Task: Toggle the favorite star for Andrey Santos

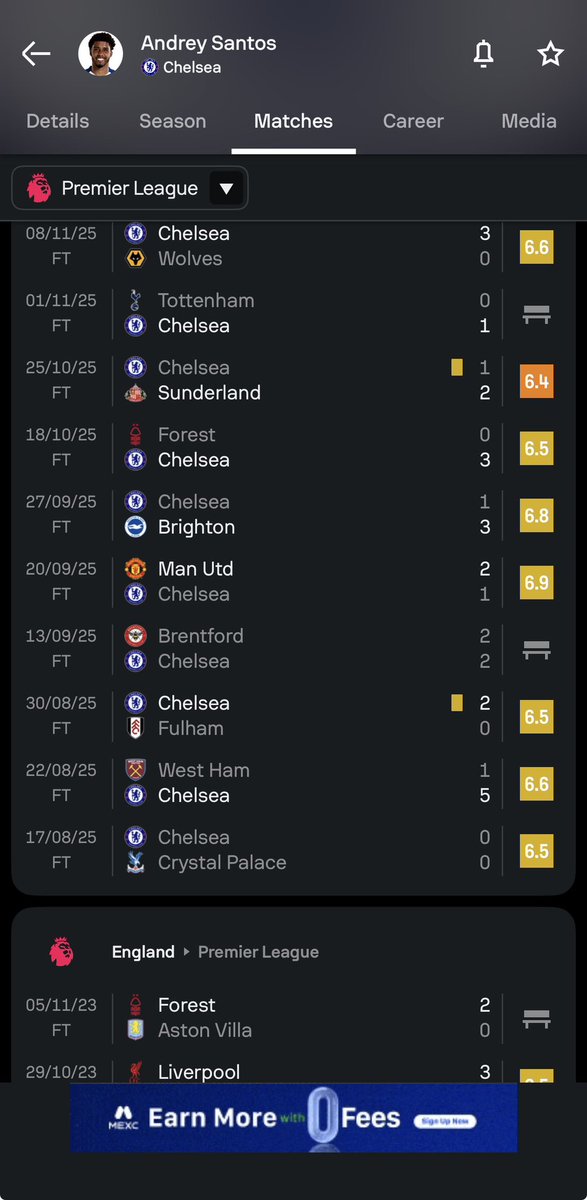Action: 551,54
